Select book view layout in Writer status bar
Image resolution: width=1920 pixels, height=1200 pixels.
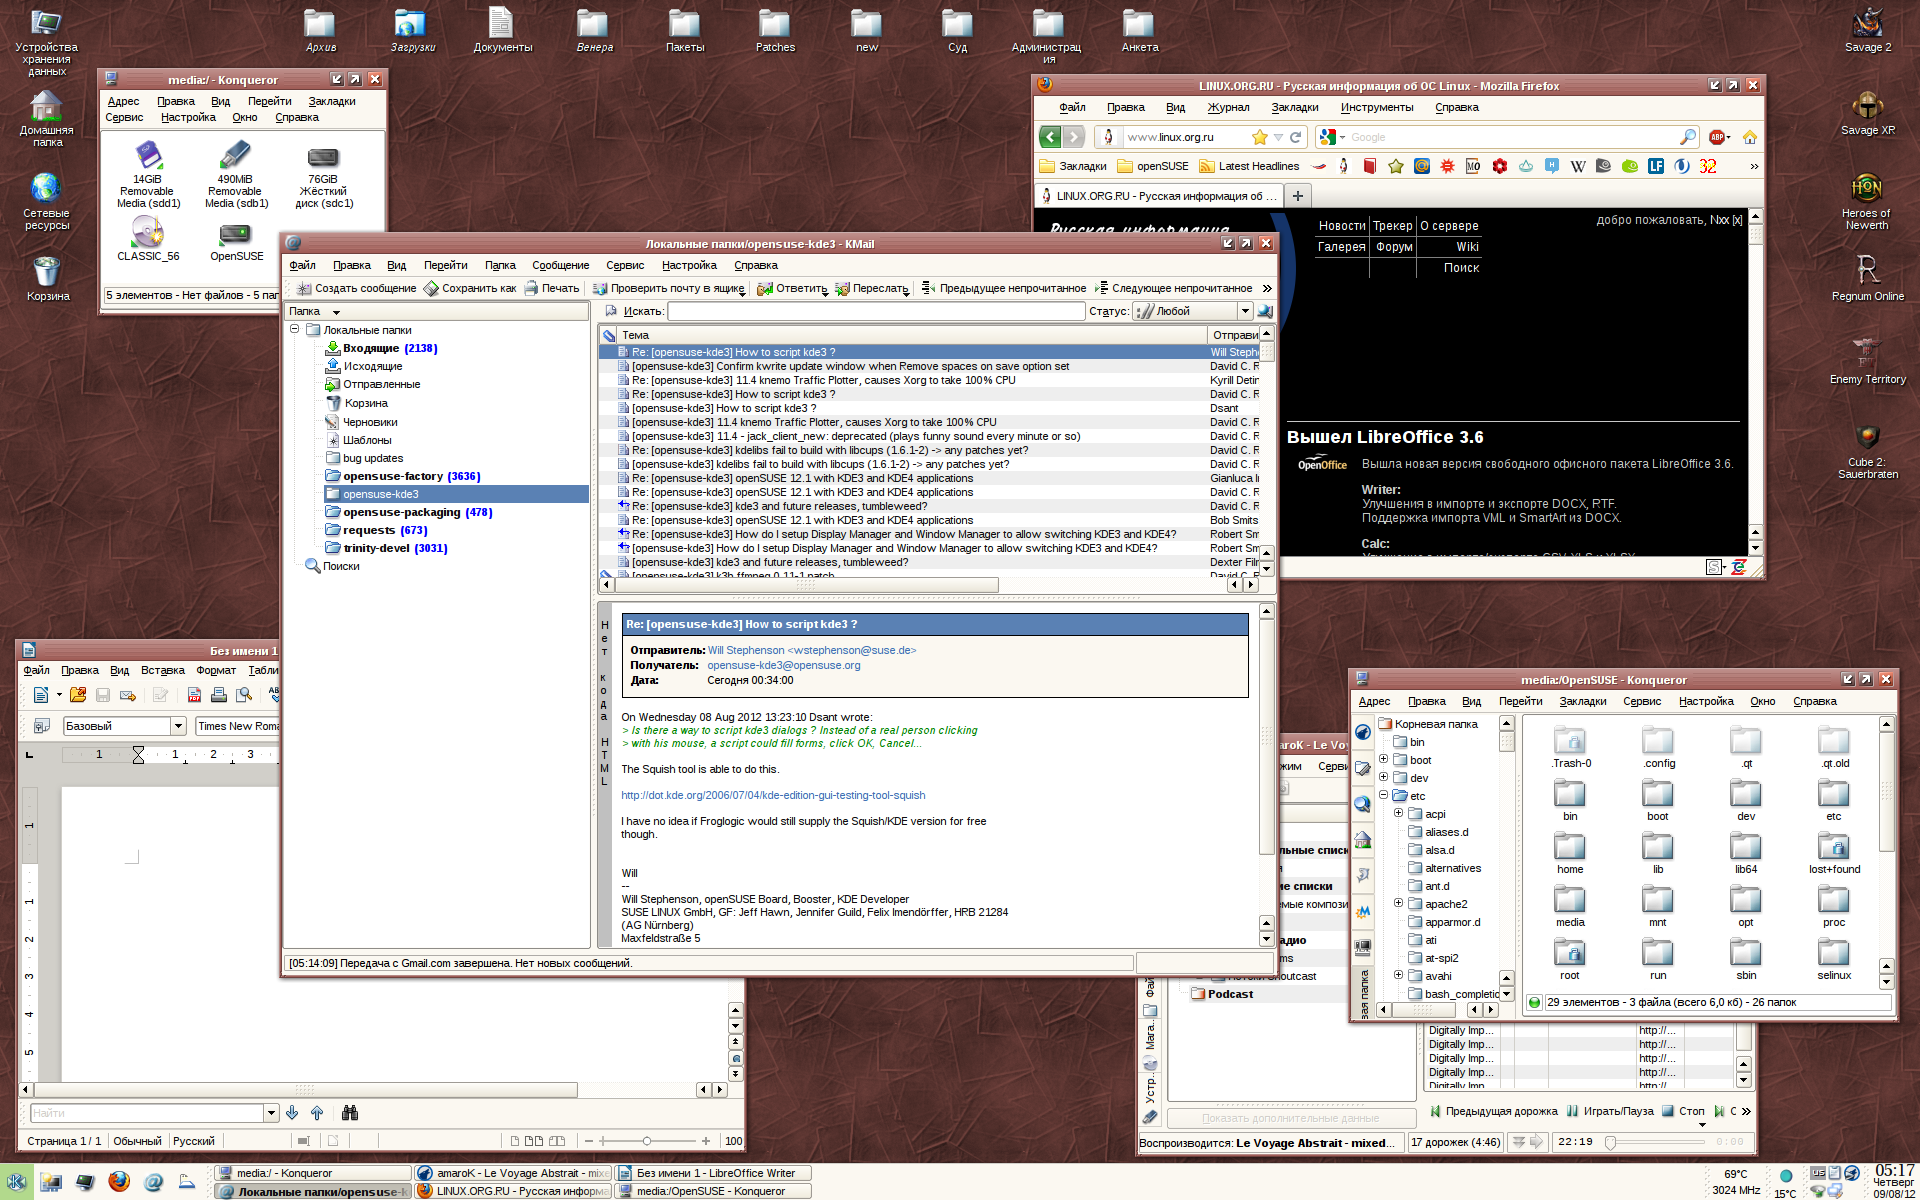557,1141
